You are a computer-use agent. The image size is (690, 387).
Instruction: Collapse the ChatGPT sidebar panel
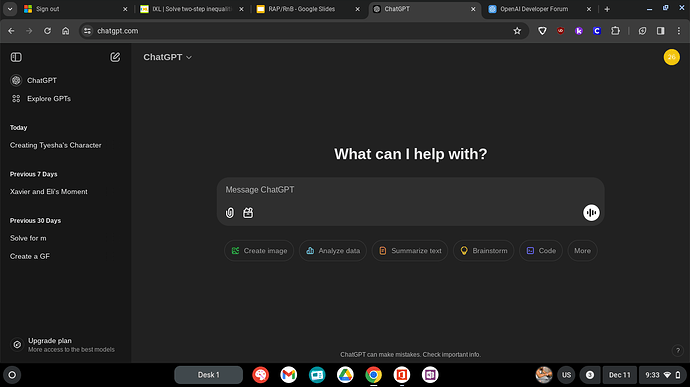16,57
